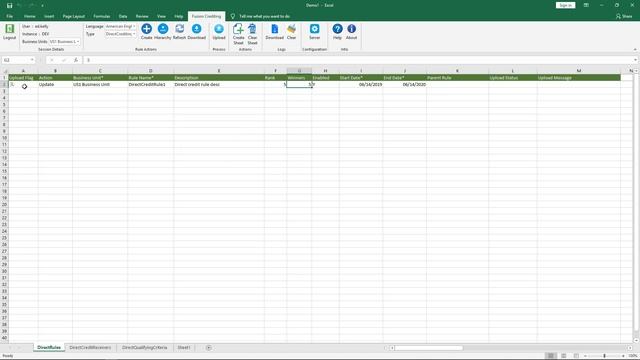Click the Sign in button
The image size is (640, 360).
565,5
